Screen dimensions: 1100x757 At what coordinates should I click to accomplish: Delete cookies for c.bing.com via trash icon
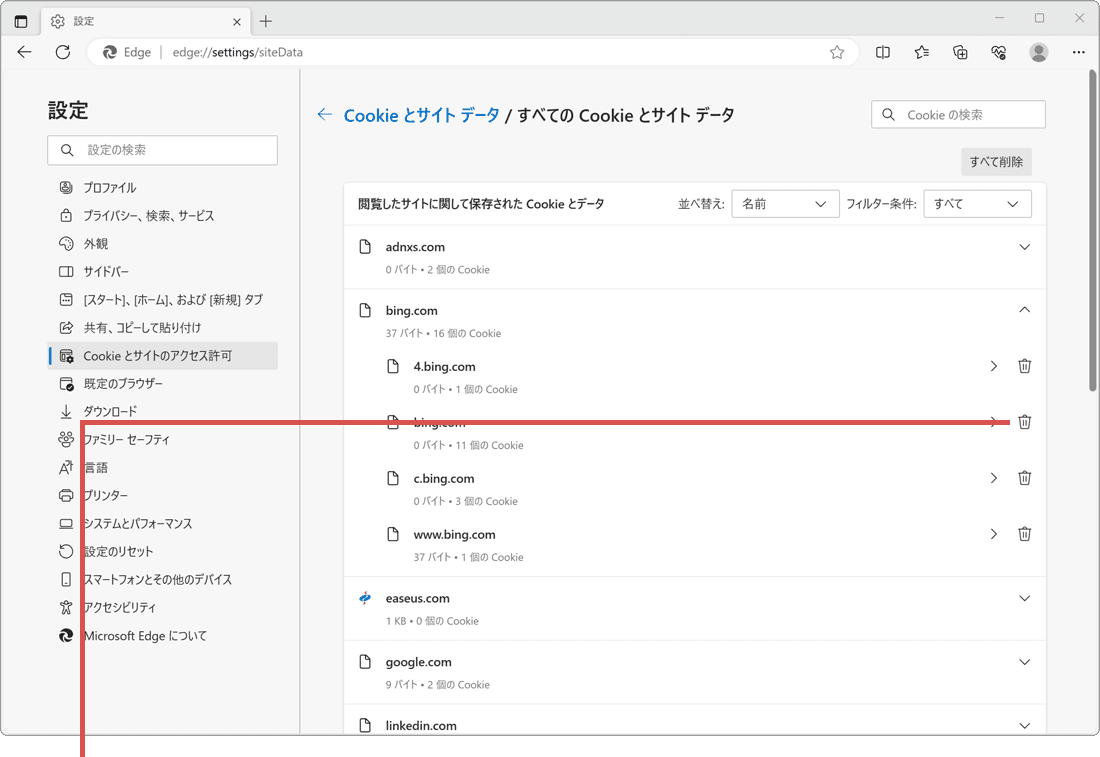click(1024, 477)
